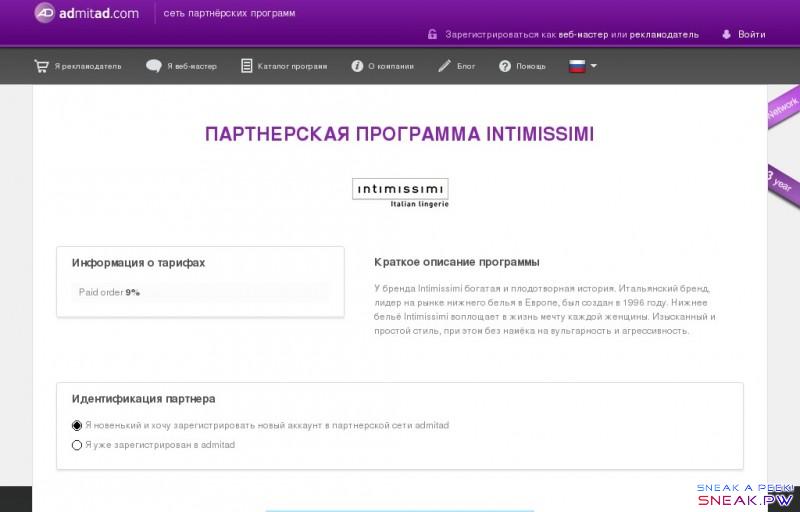Click the question mark help icon
The height and width of the screenshot is (512, 800).
point(505,66)
